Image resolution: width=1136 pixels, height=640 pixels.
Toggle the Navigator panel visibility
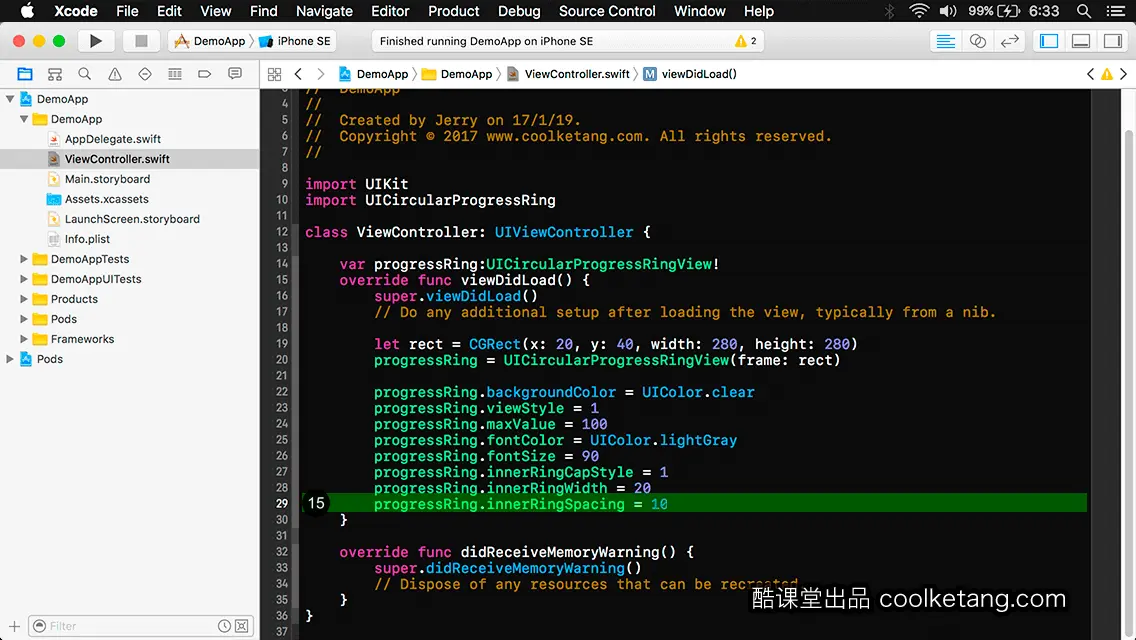[x=1048, y=41]
